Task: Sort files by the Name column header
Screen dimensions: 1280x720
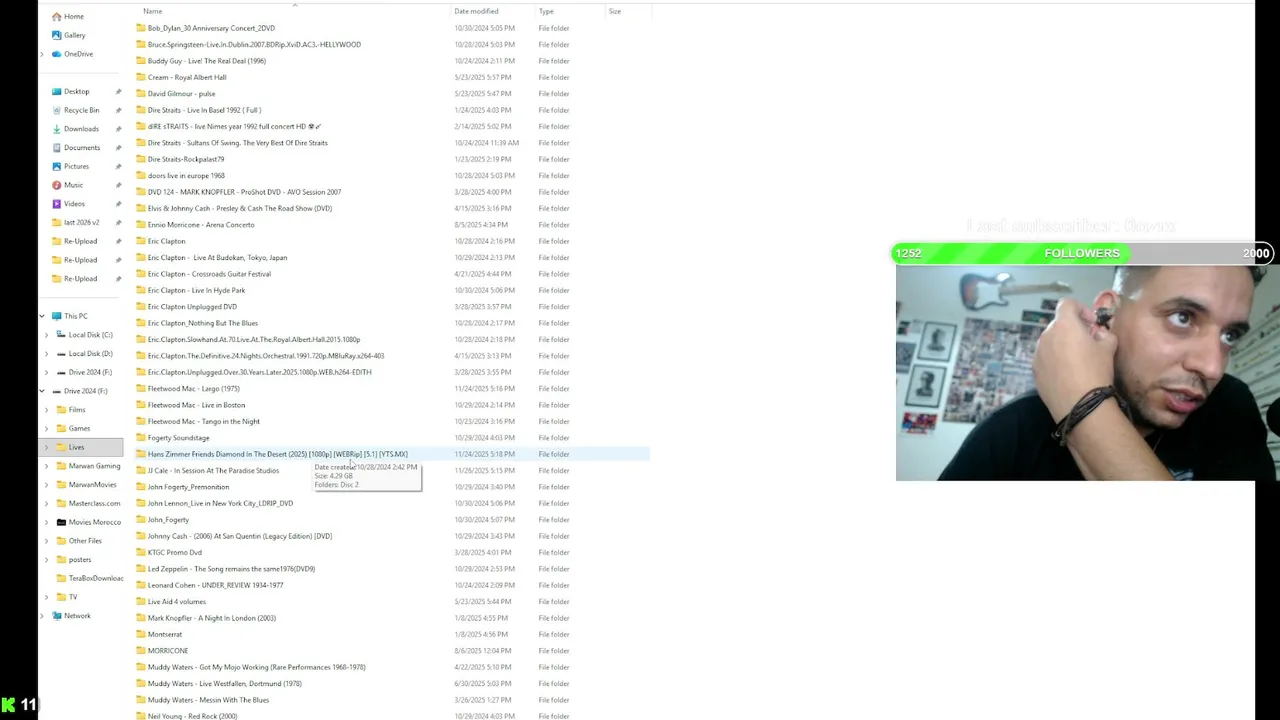Action: (x=152, y=11)
